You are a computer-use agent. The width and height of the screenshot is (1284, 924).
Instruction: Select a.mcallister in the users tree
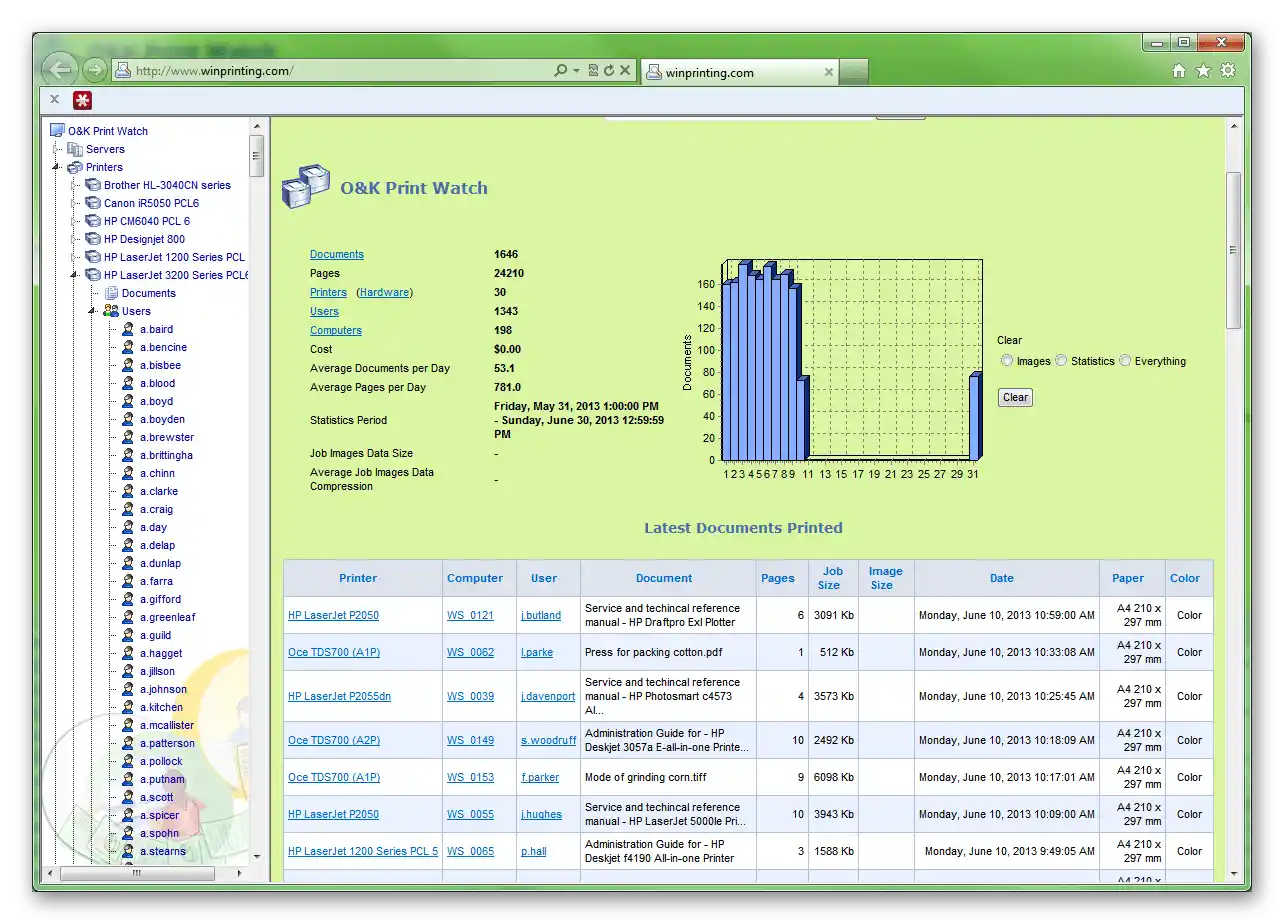167,725
